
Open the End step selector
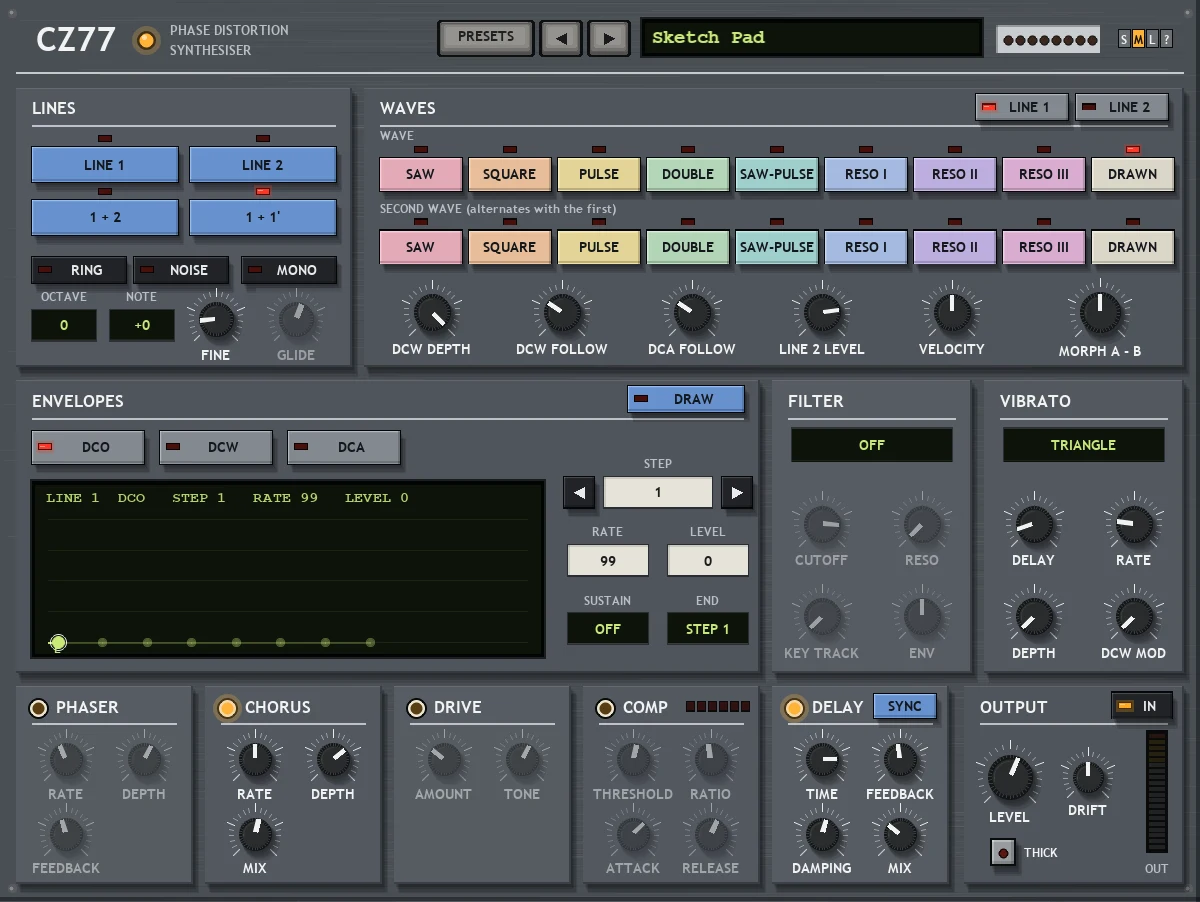coord(708,629)
